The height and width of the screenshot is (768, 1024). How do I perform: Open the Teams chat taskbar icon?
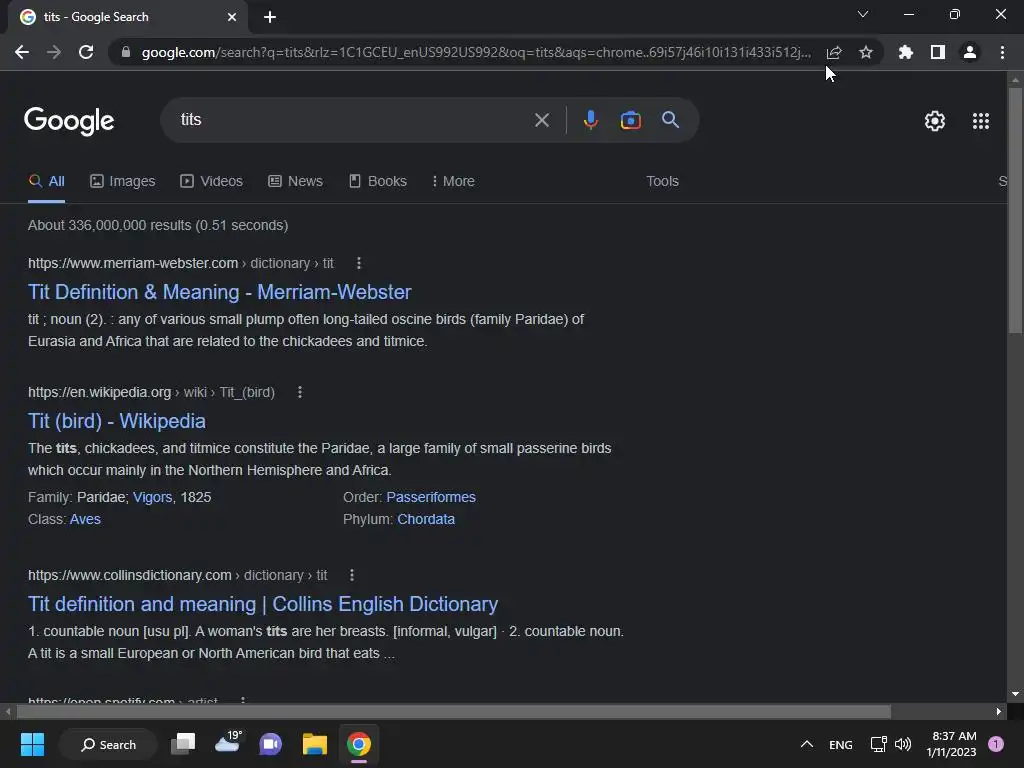(270, 744)
